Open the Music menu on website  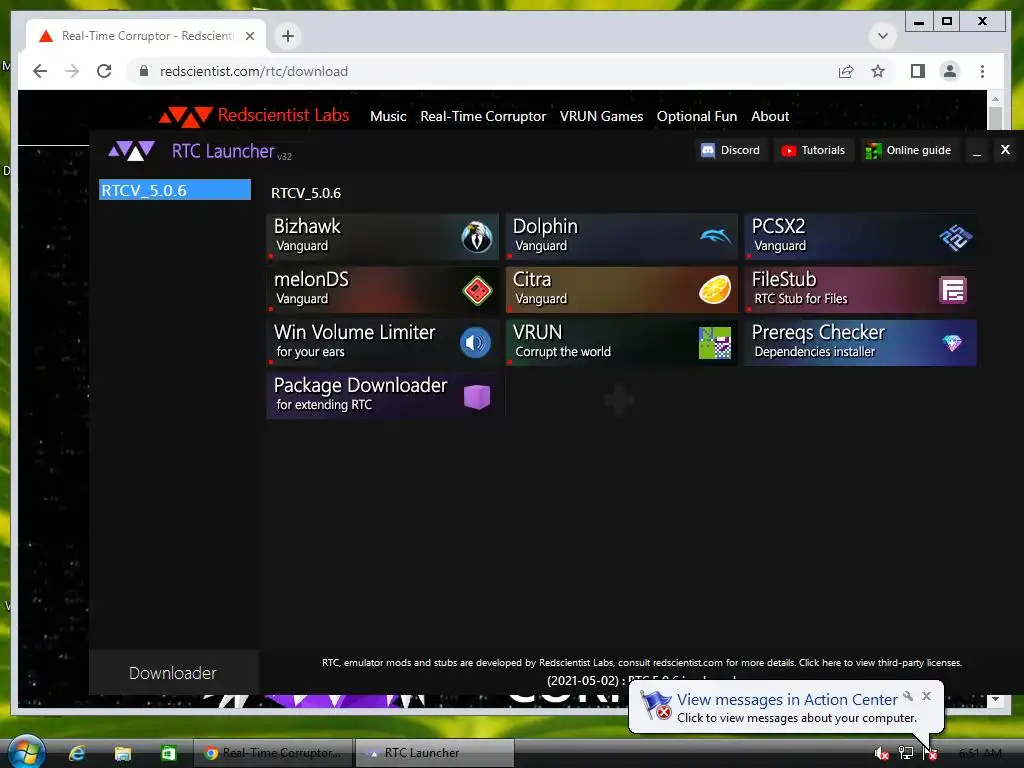pos(388,116)
